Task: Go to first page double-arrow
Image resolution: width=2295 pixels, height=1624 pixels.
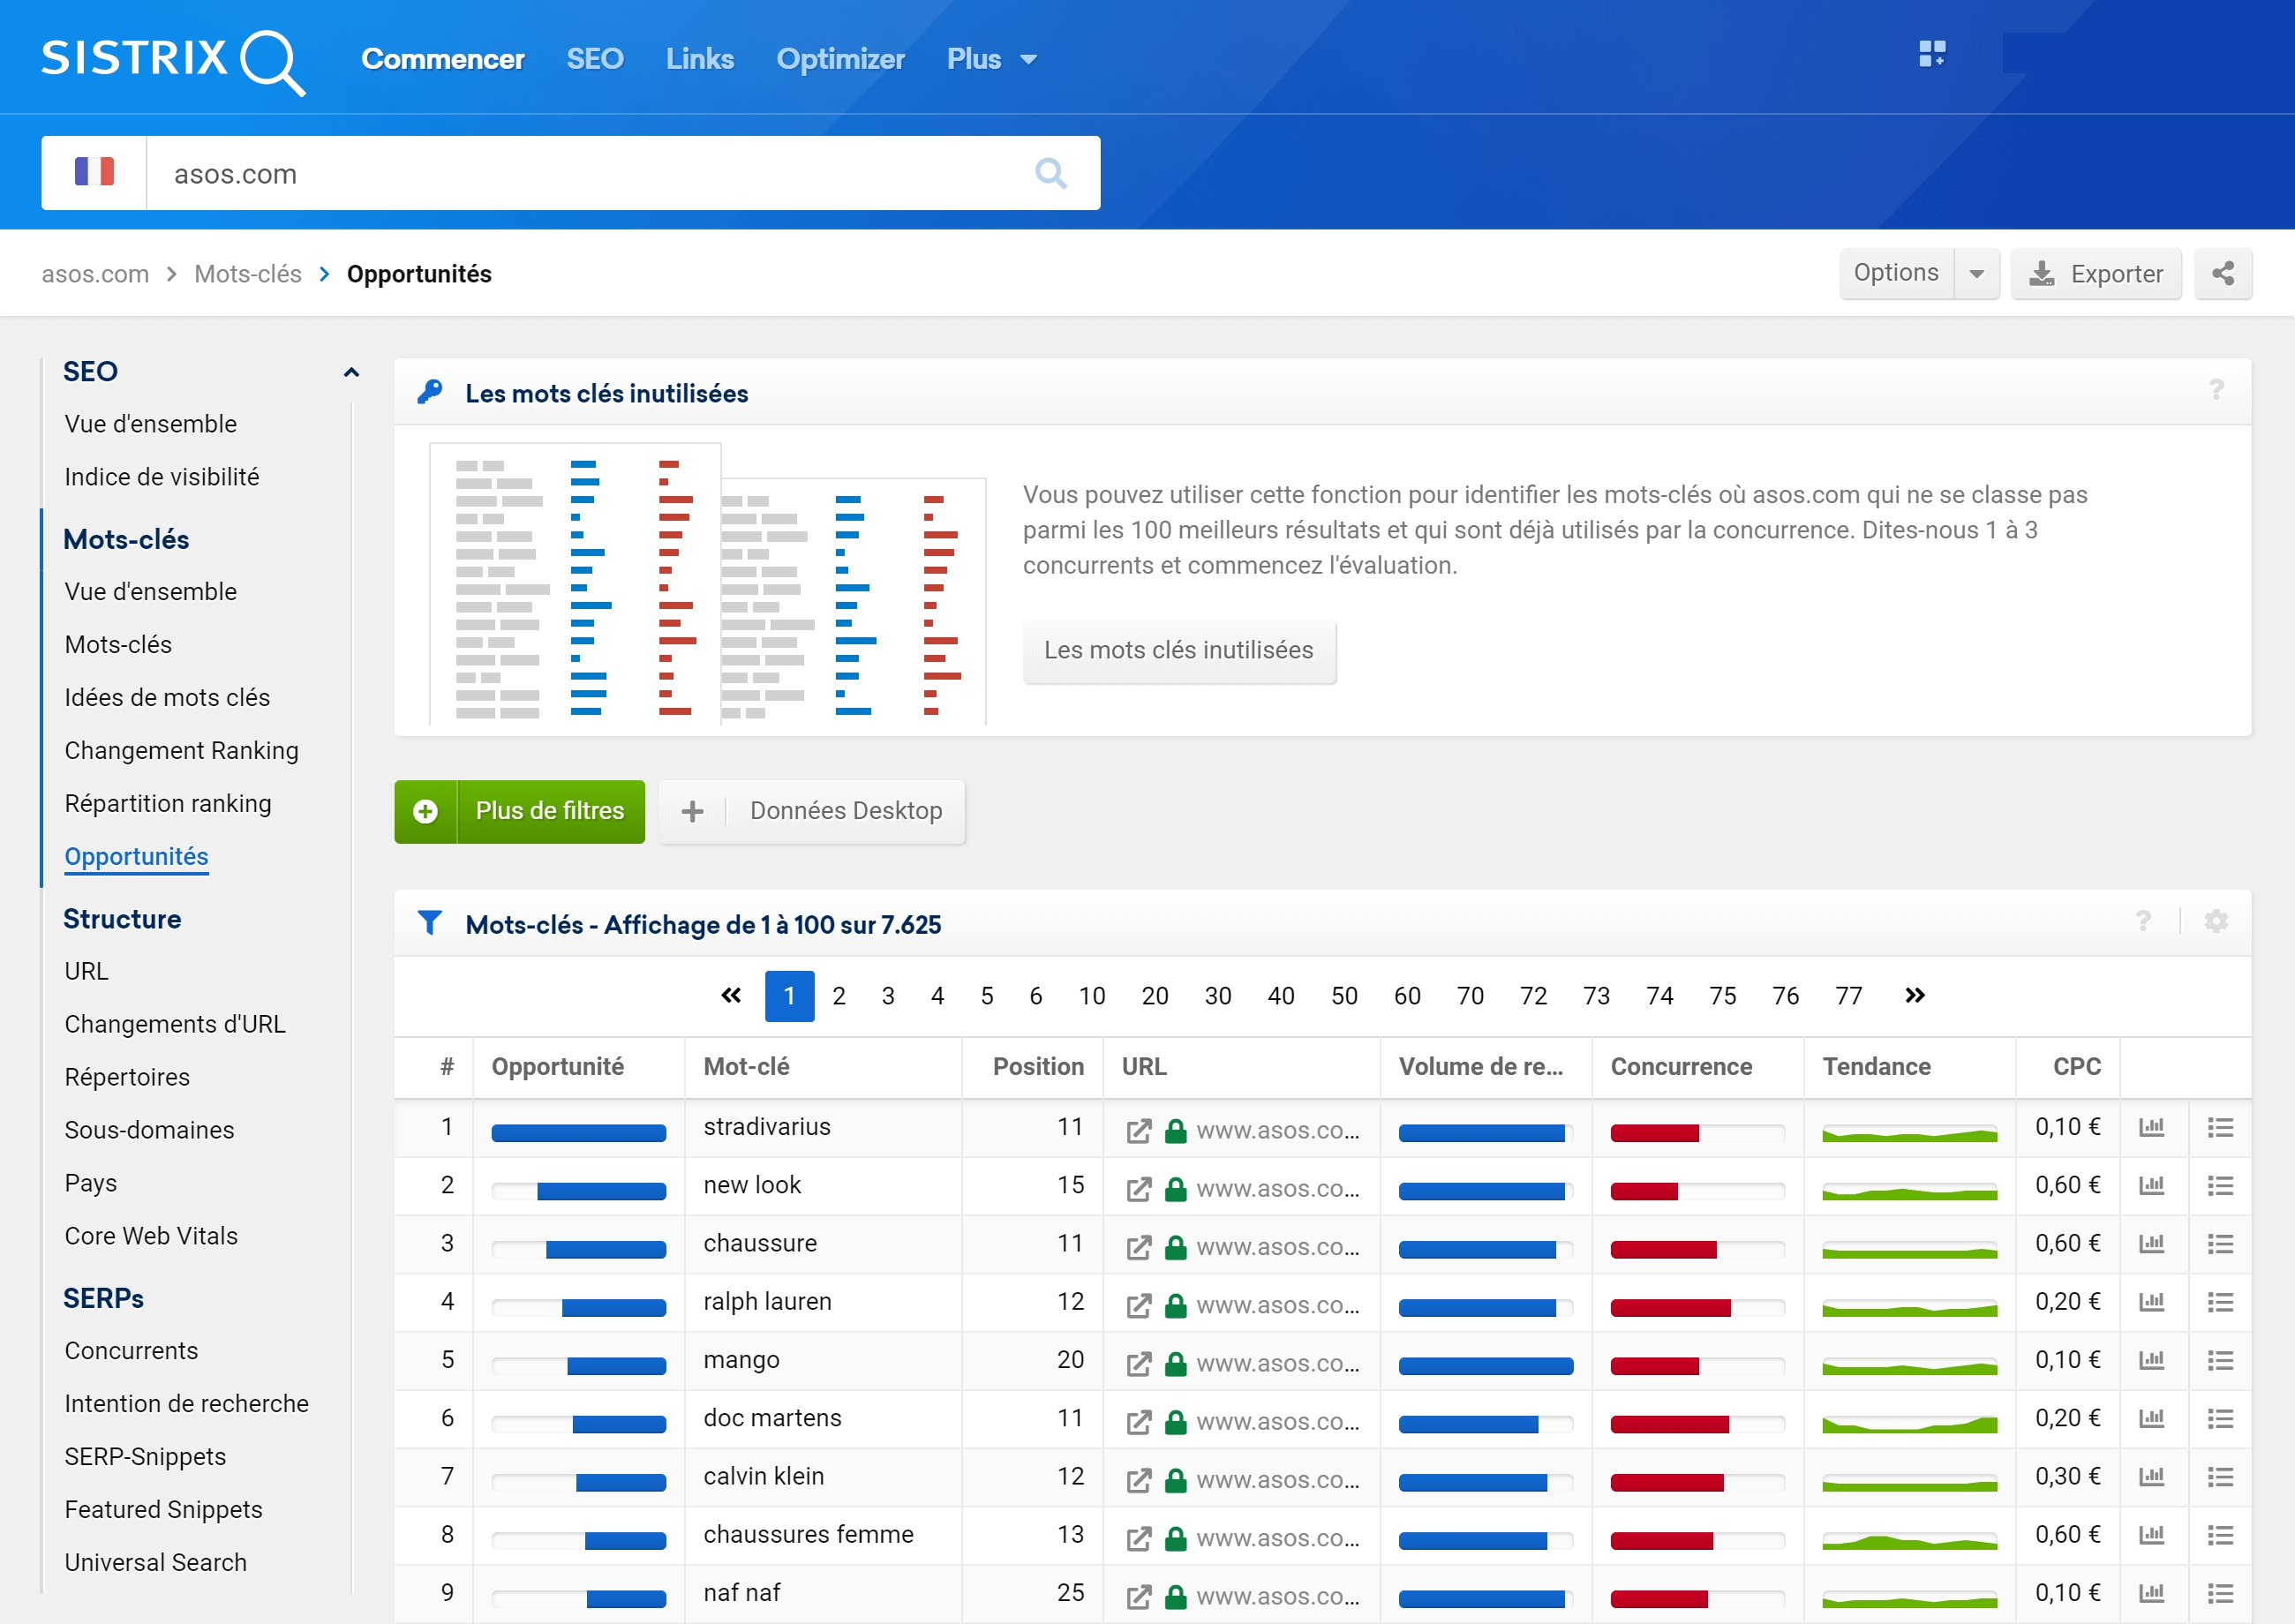Action: 731,995
